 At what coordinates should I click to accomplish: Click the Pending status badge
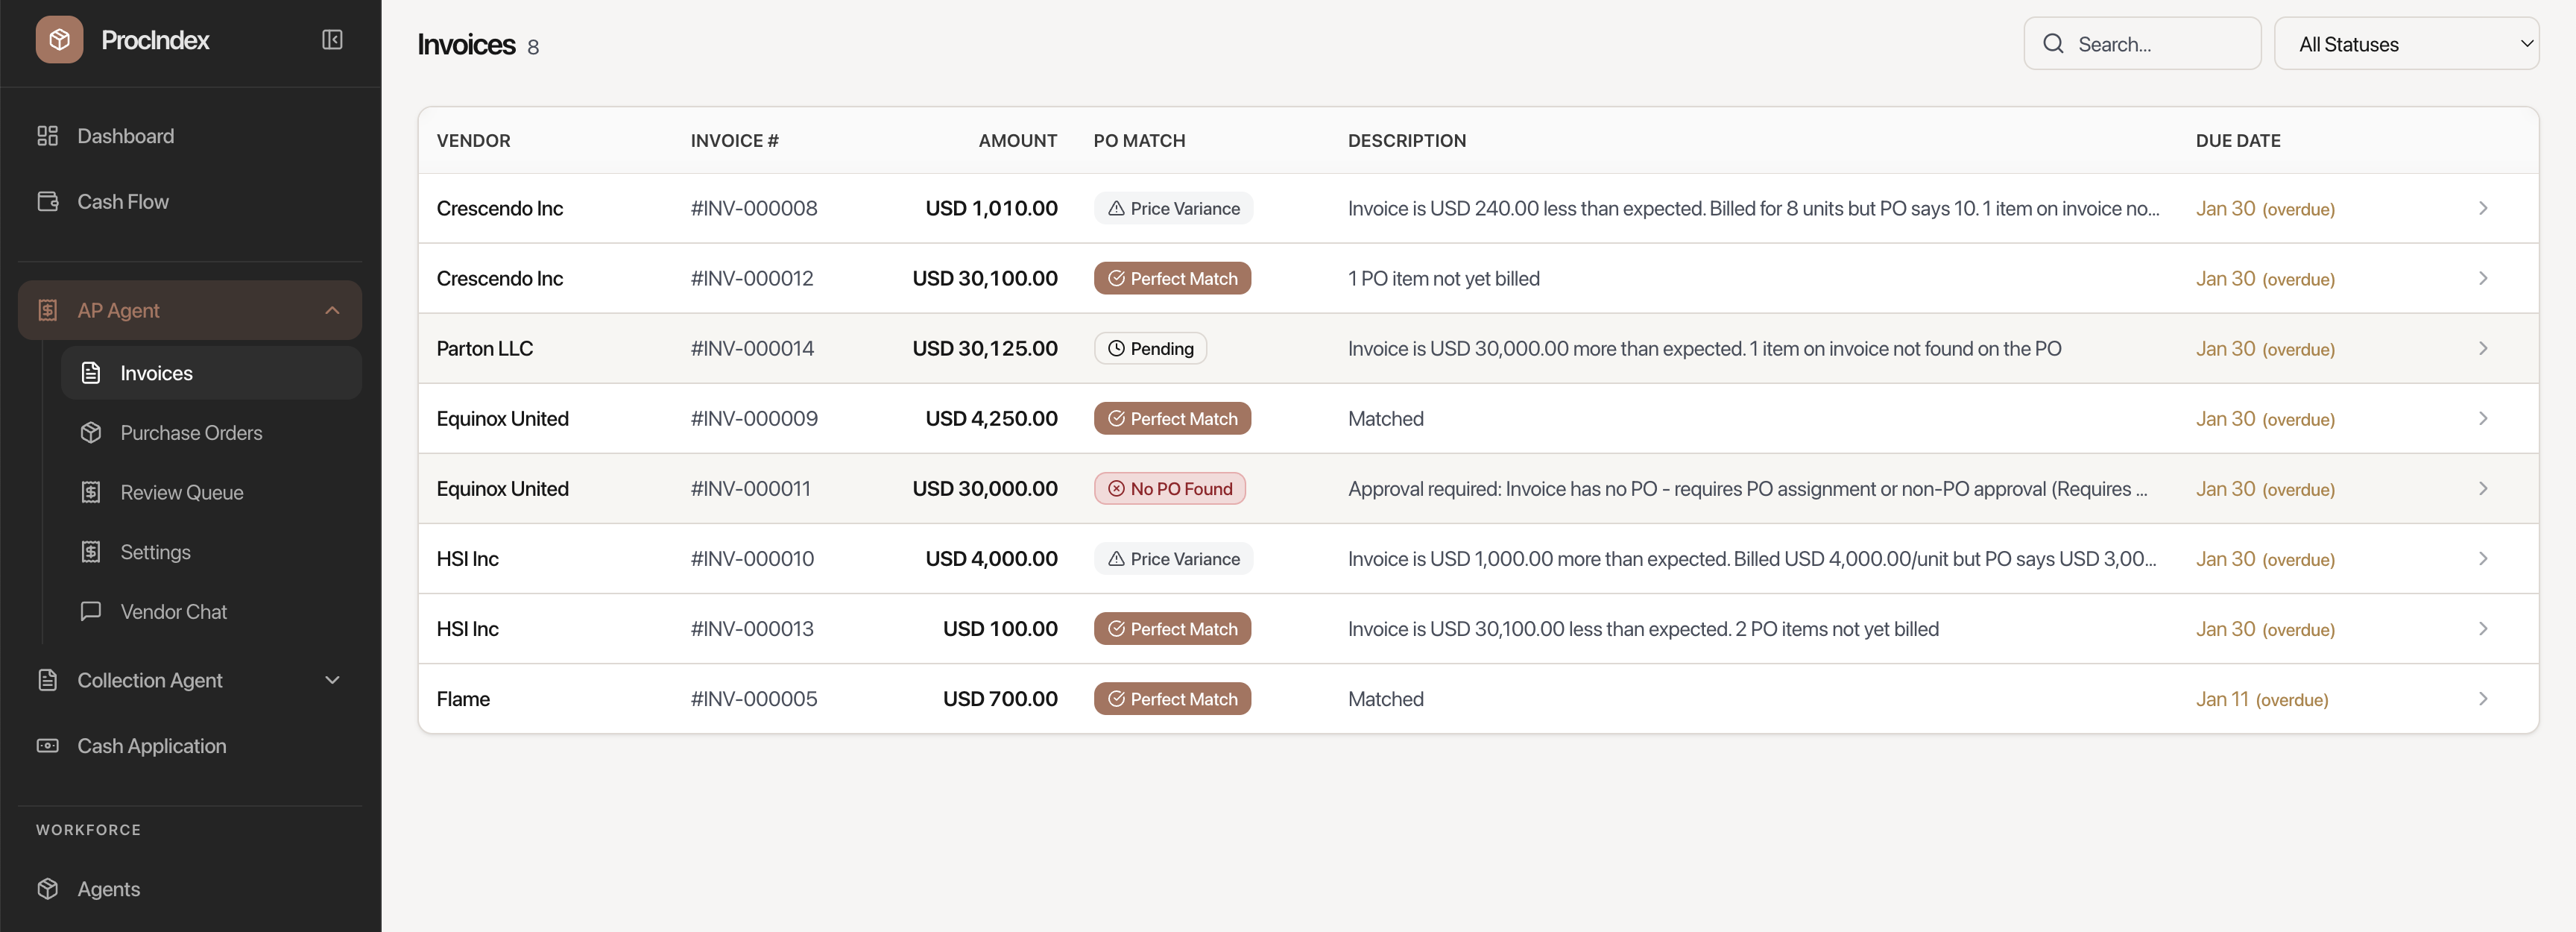coord(1150,349)
